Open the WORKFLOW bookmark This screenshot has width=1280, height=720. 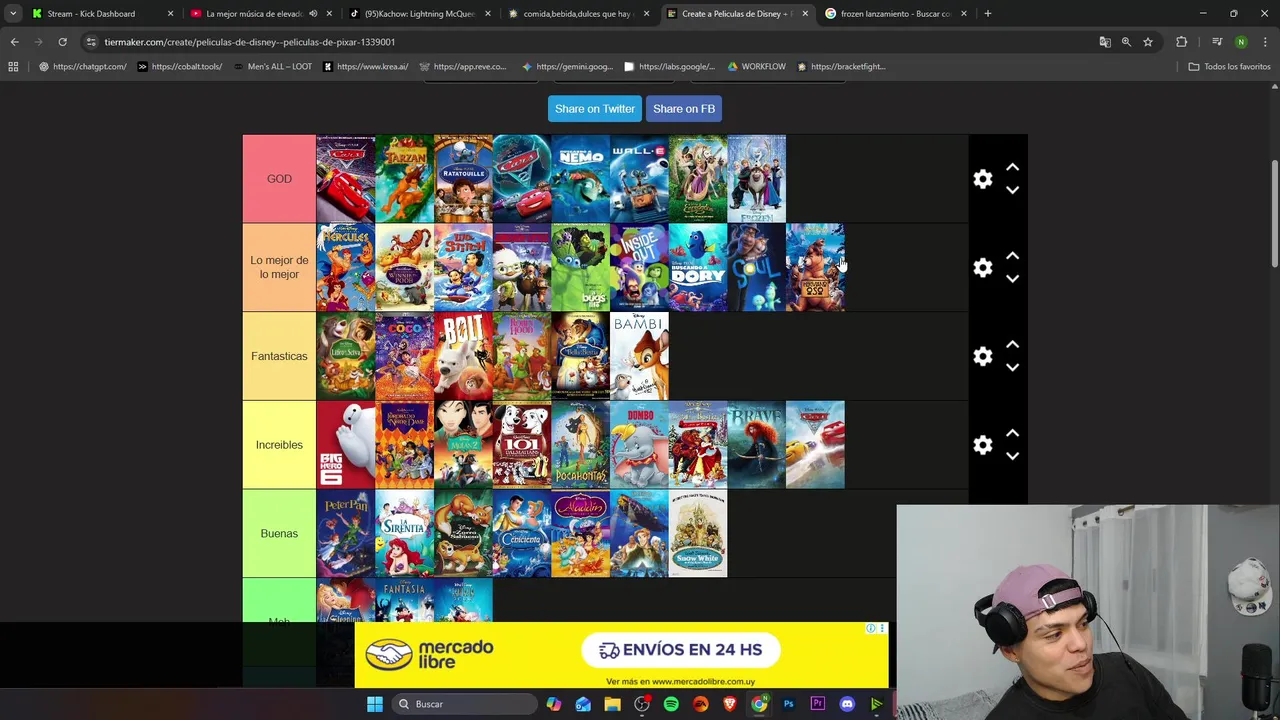[x=756, y=67]
